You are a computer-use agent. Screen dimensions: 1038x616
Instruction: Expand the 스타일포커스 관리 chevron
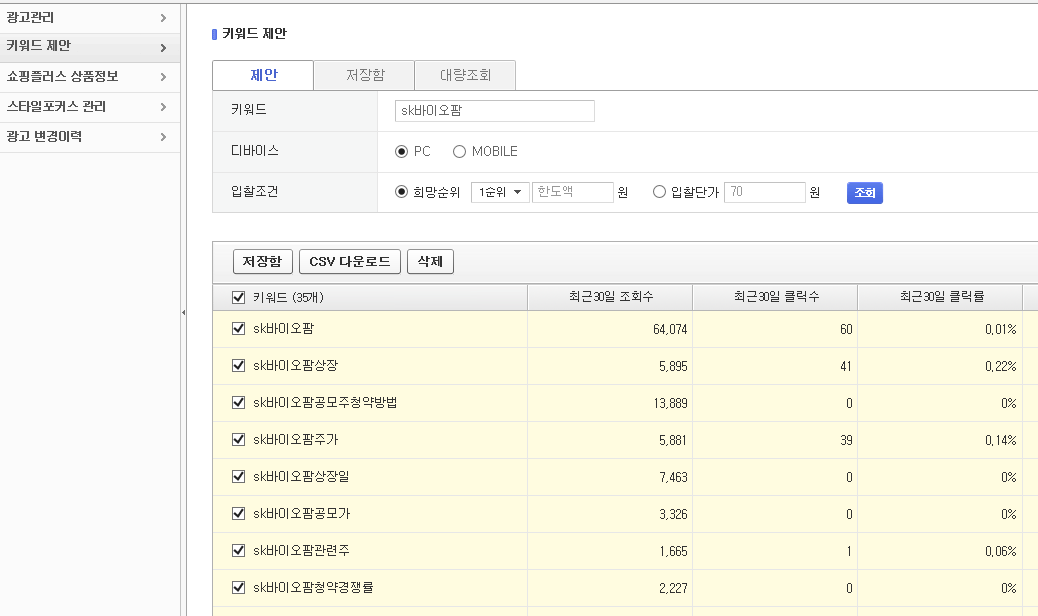pos(163,107)
